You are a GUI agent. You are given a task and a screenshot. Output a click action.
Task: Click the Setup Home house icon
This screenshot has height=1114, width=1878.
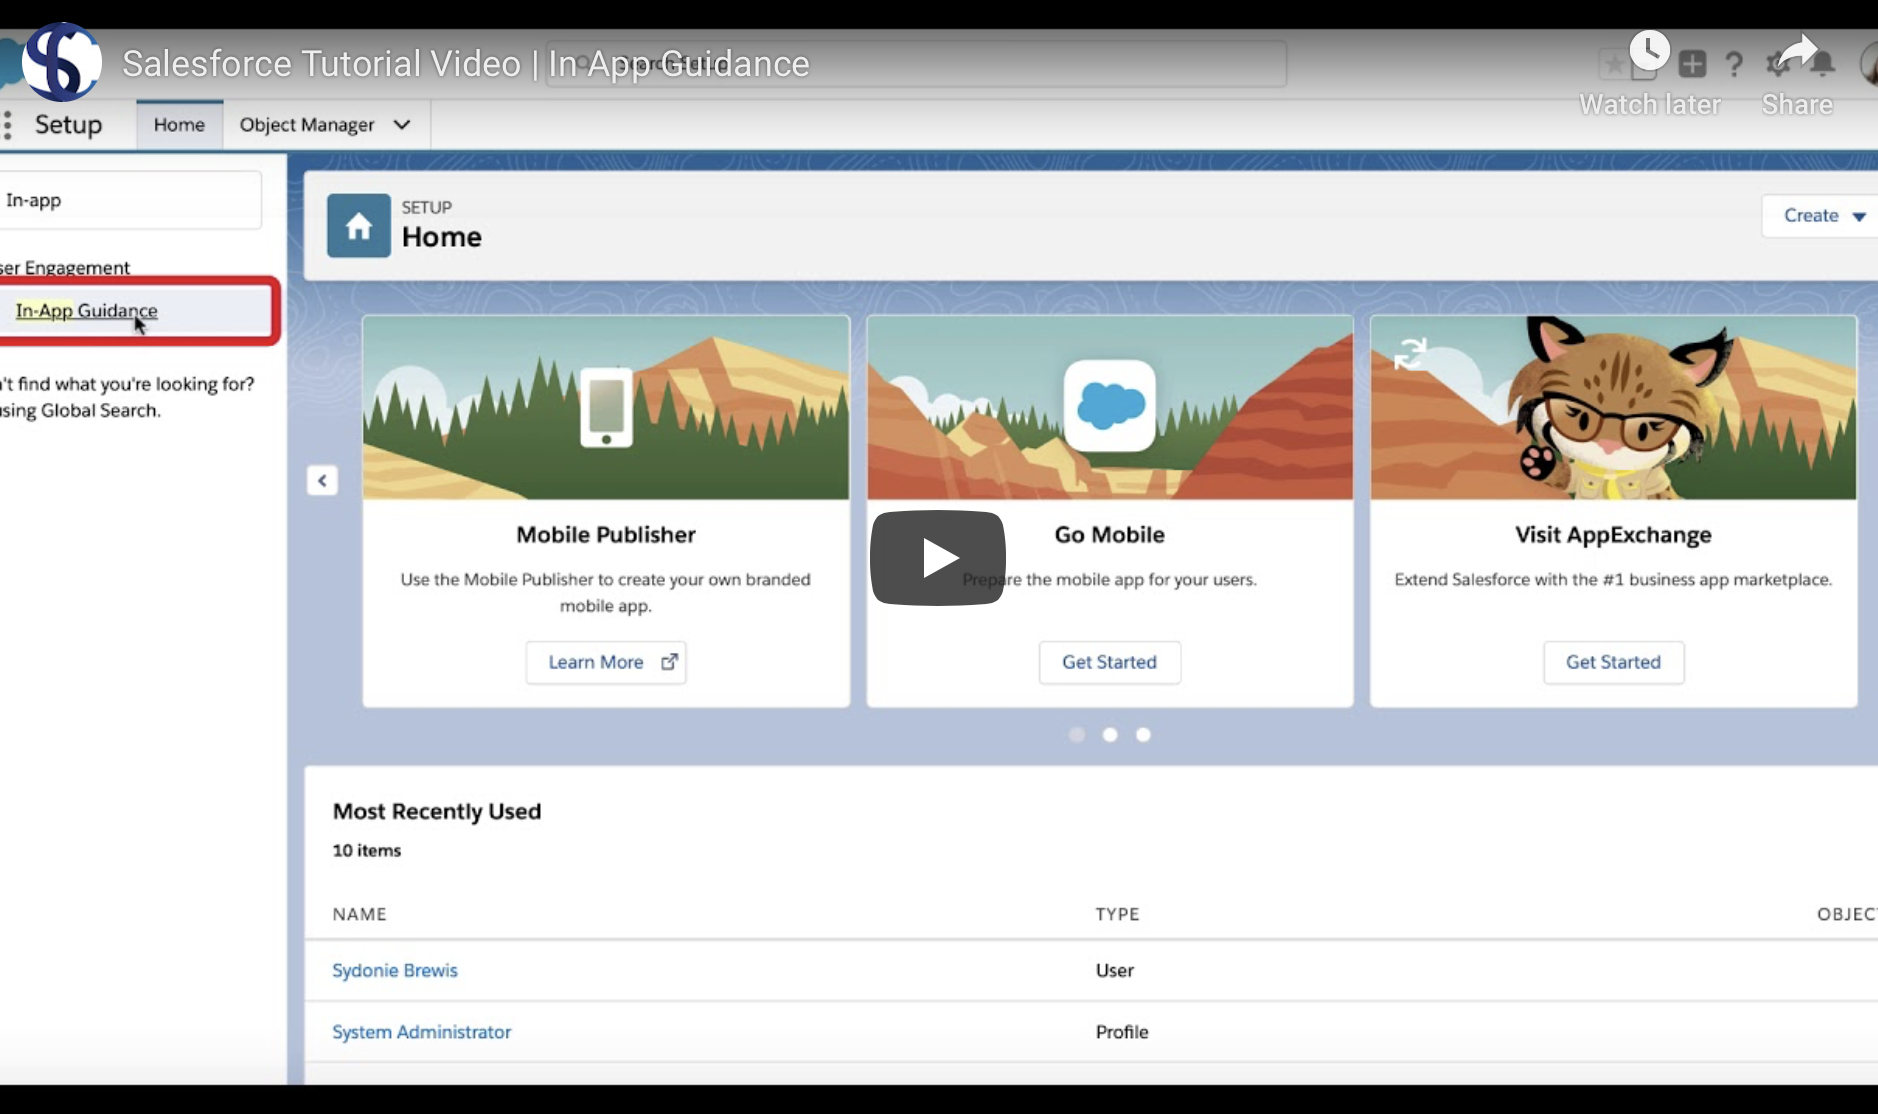point(359,226)
